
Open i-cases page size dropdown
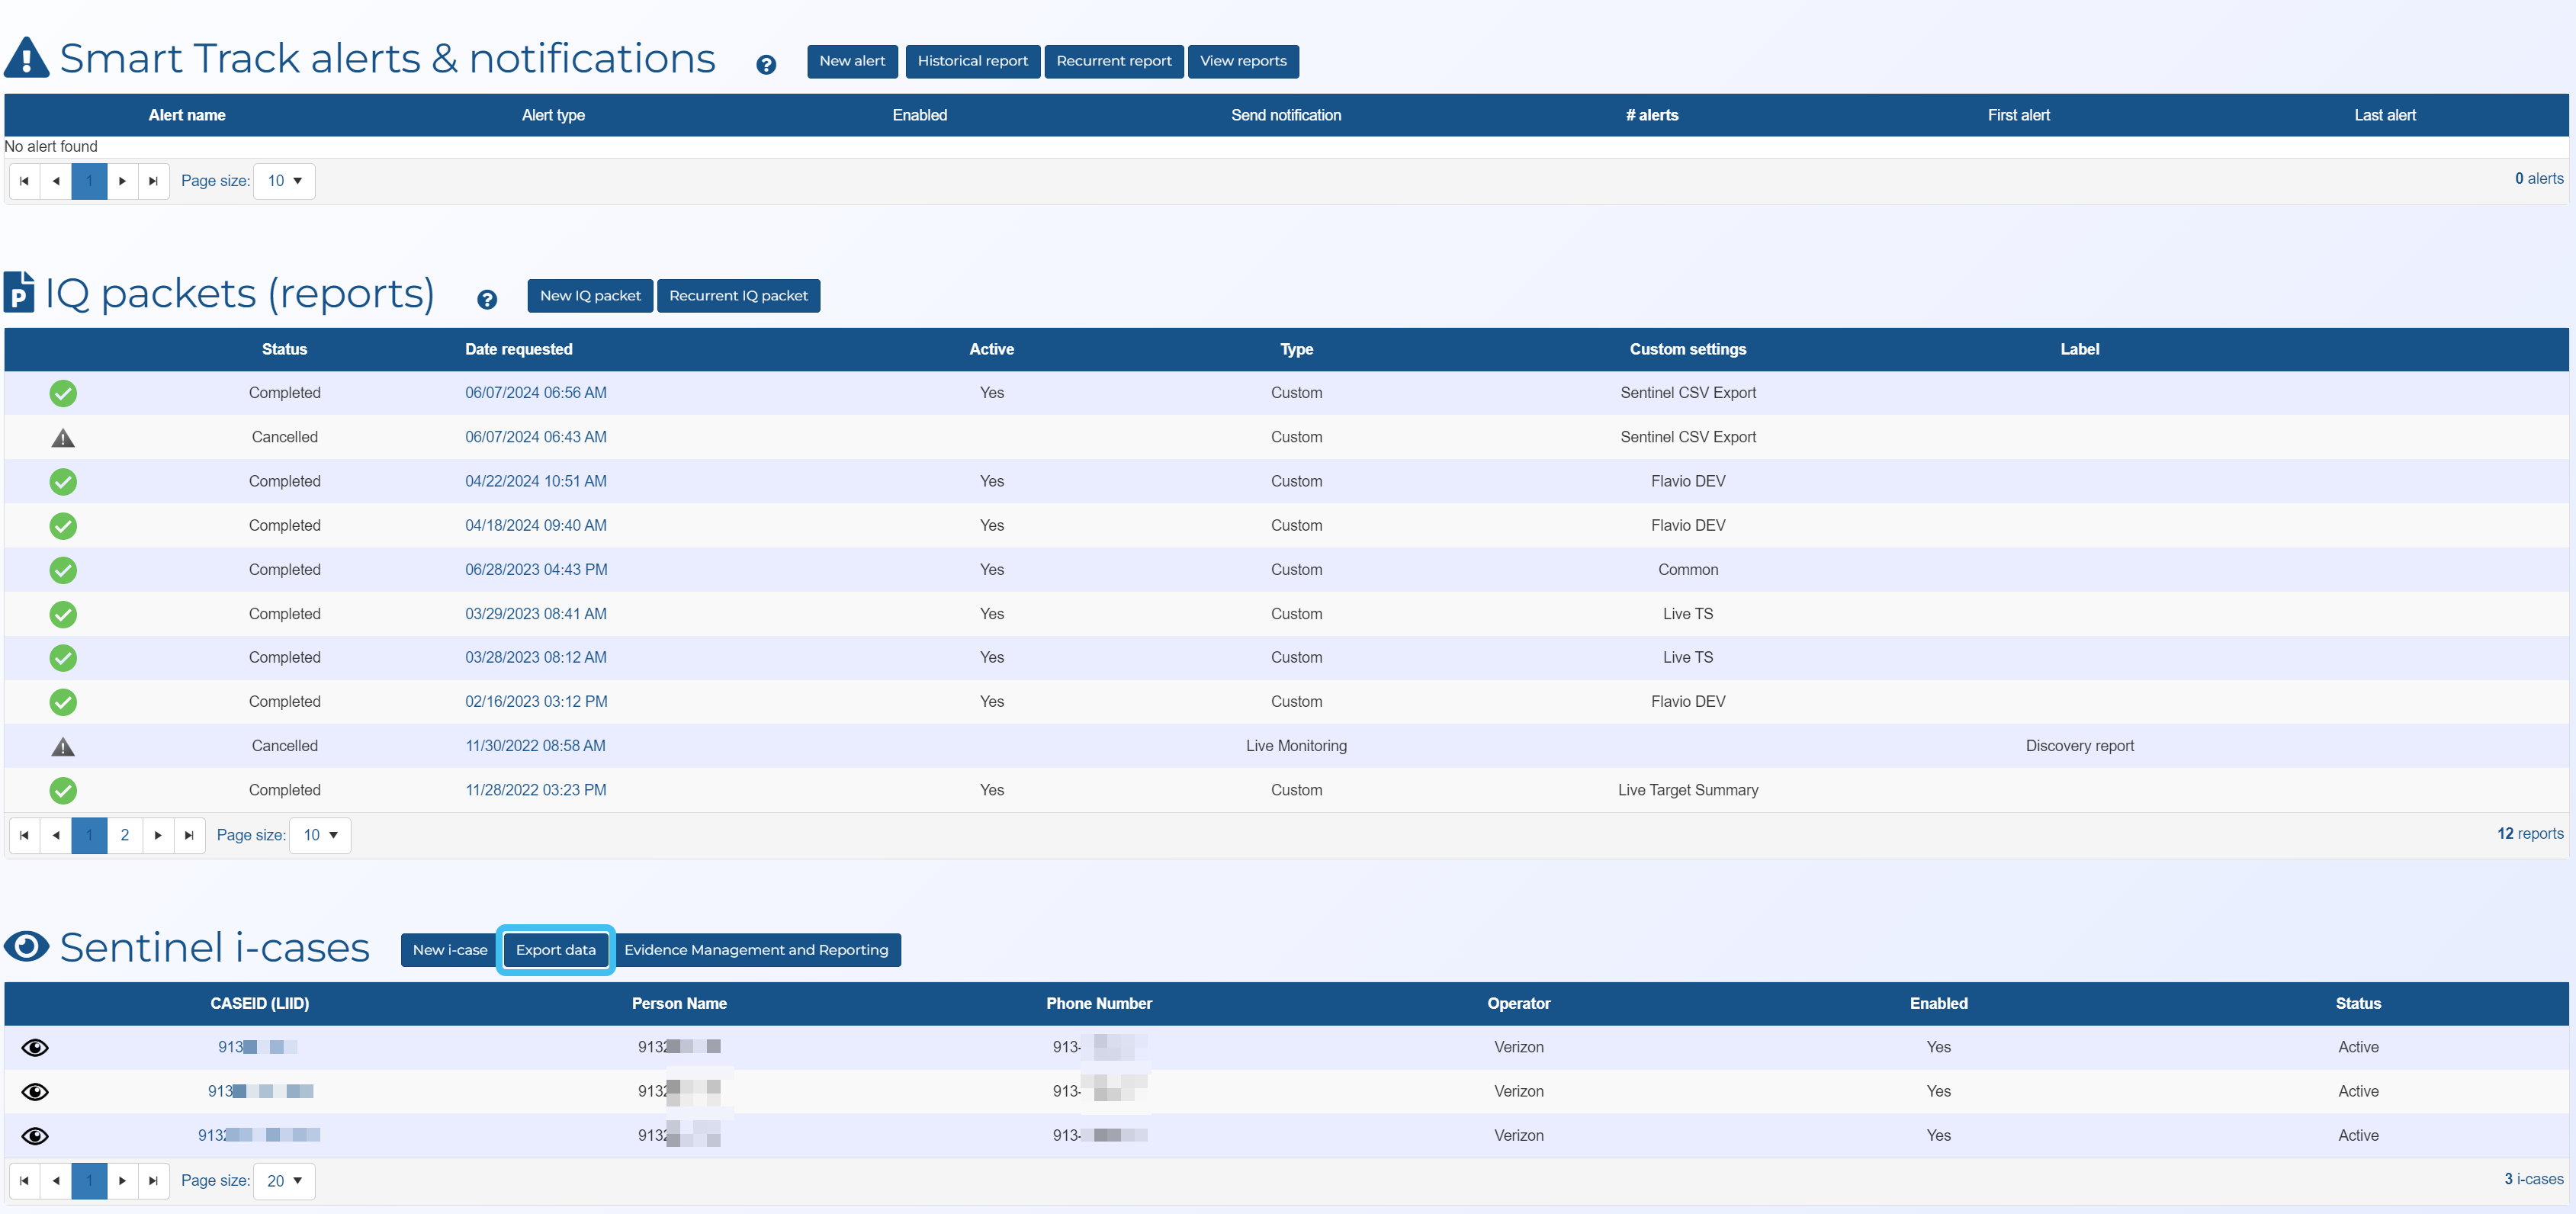point(285,1180)
